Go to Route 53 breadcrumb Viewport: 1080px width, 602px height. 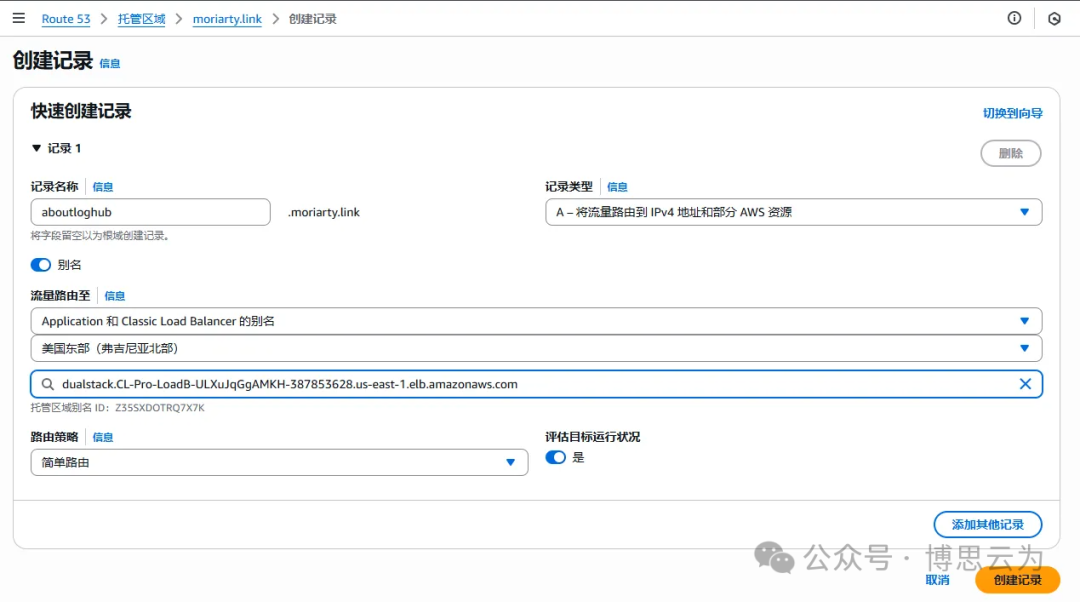click(66, 19)
